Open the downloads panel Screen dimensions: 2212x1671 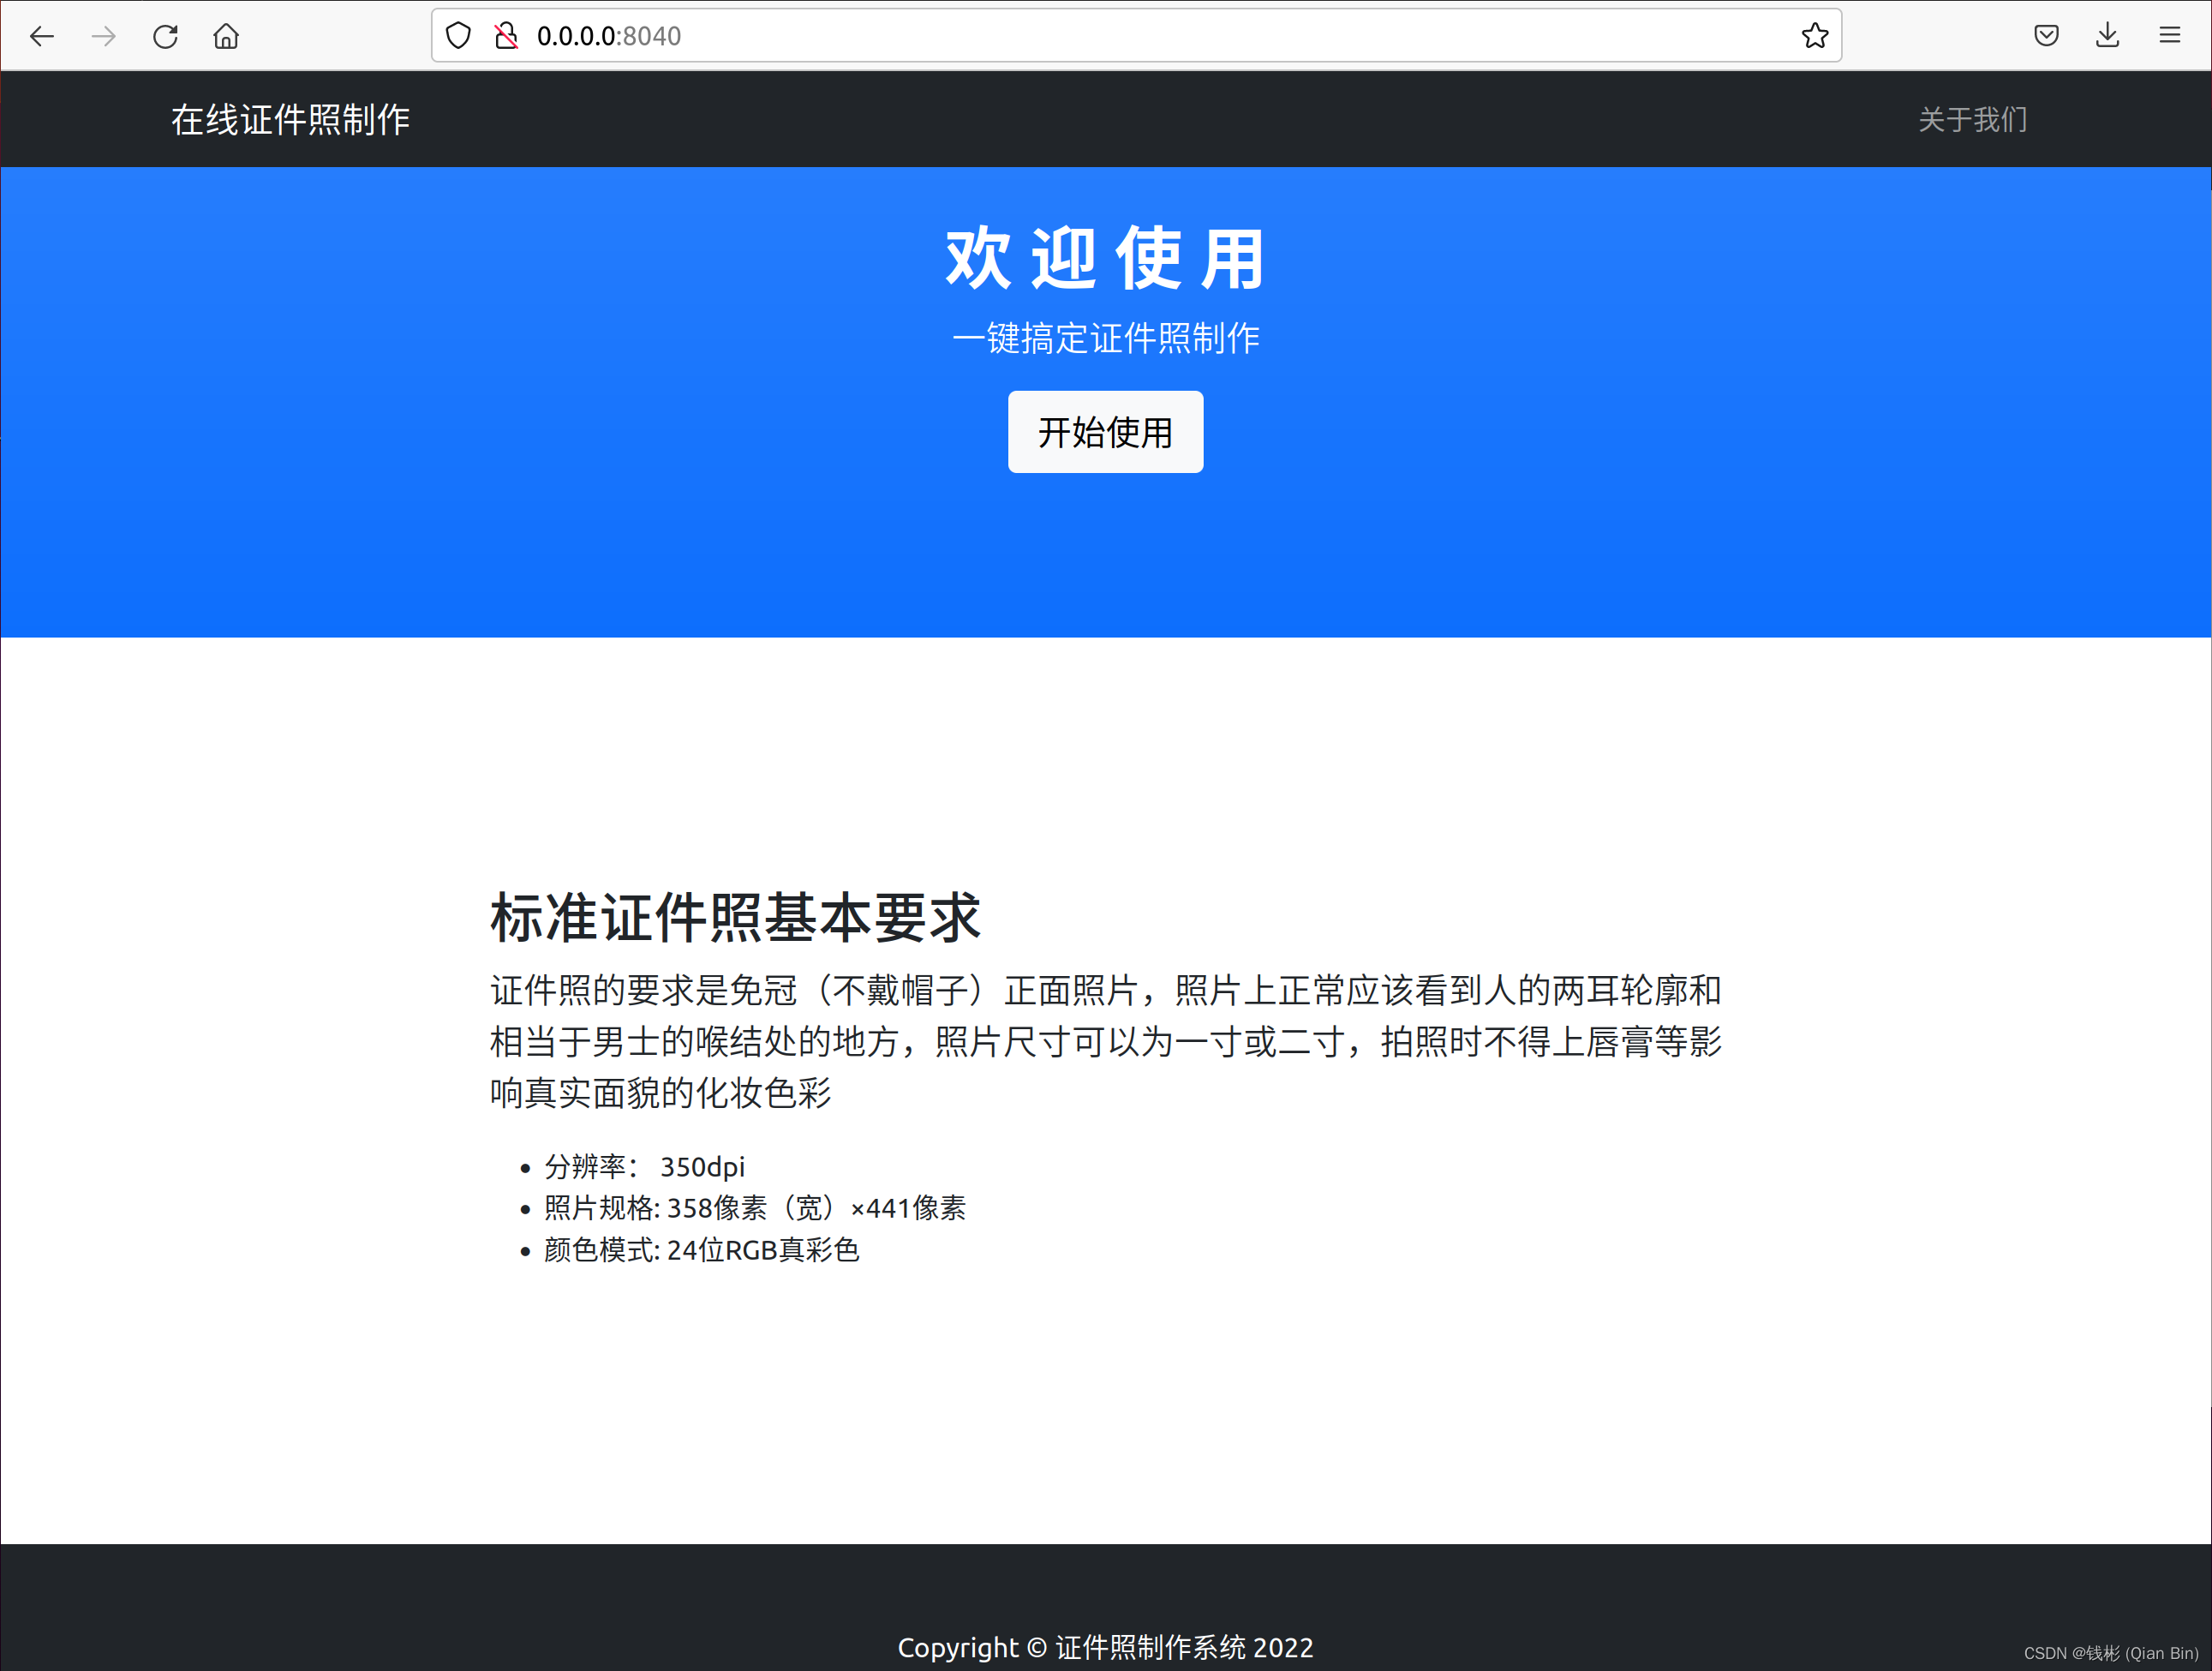tap(2108, 36)
